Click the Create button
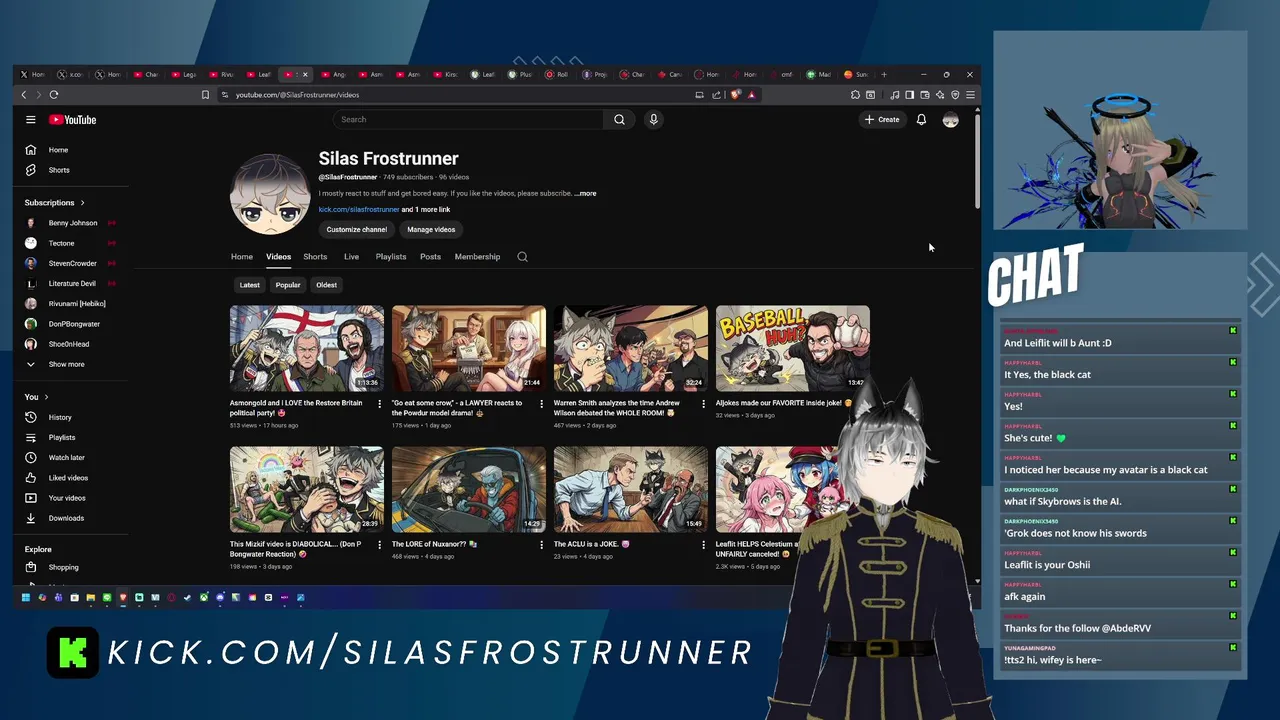The image size is (1280, 720). point(882,119)
